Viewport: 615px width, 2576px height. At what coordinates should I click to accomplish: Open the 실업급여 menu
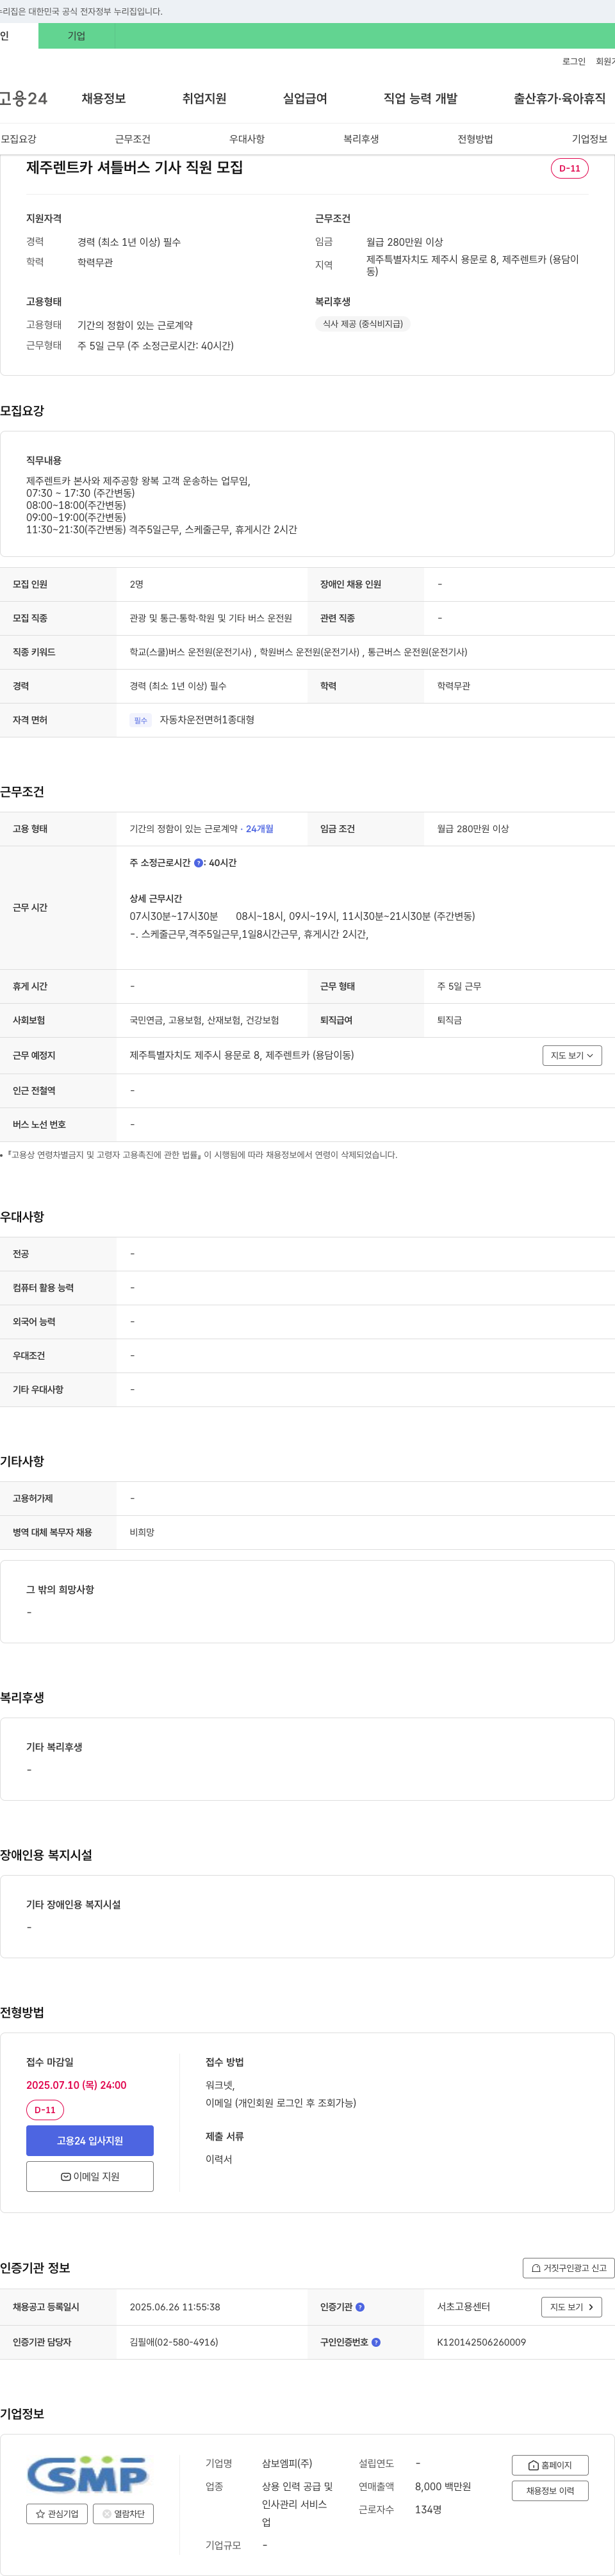(x=305, y=98)
